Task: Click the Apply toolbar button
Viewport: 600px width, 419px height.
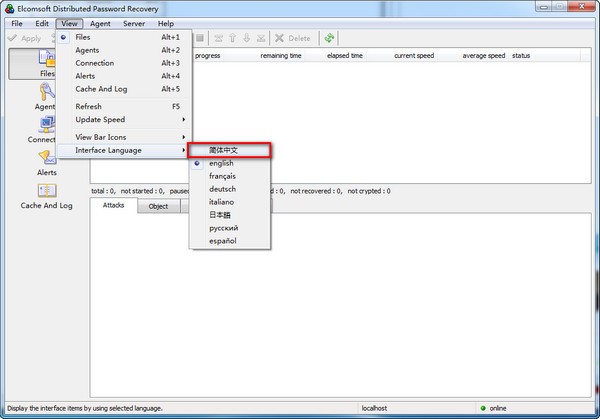Action: (x=25, y=38)
